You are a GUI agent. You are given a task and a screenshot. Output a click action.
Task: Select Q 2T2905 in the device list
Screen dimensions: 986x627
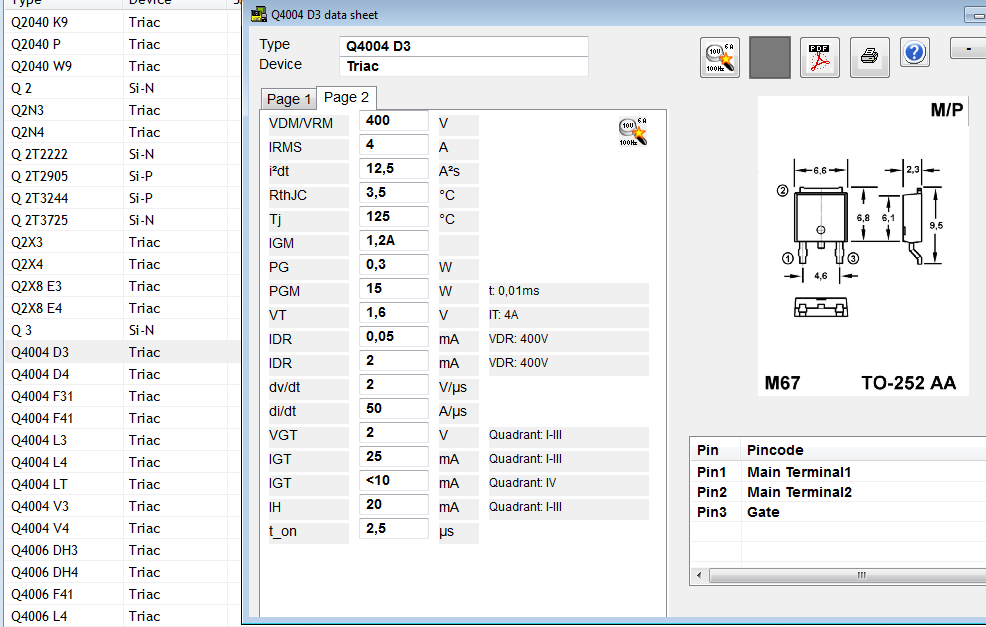point(122,176)
